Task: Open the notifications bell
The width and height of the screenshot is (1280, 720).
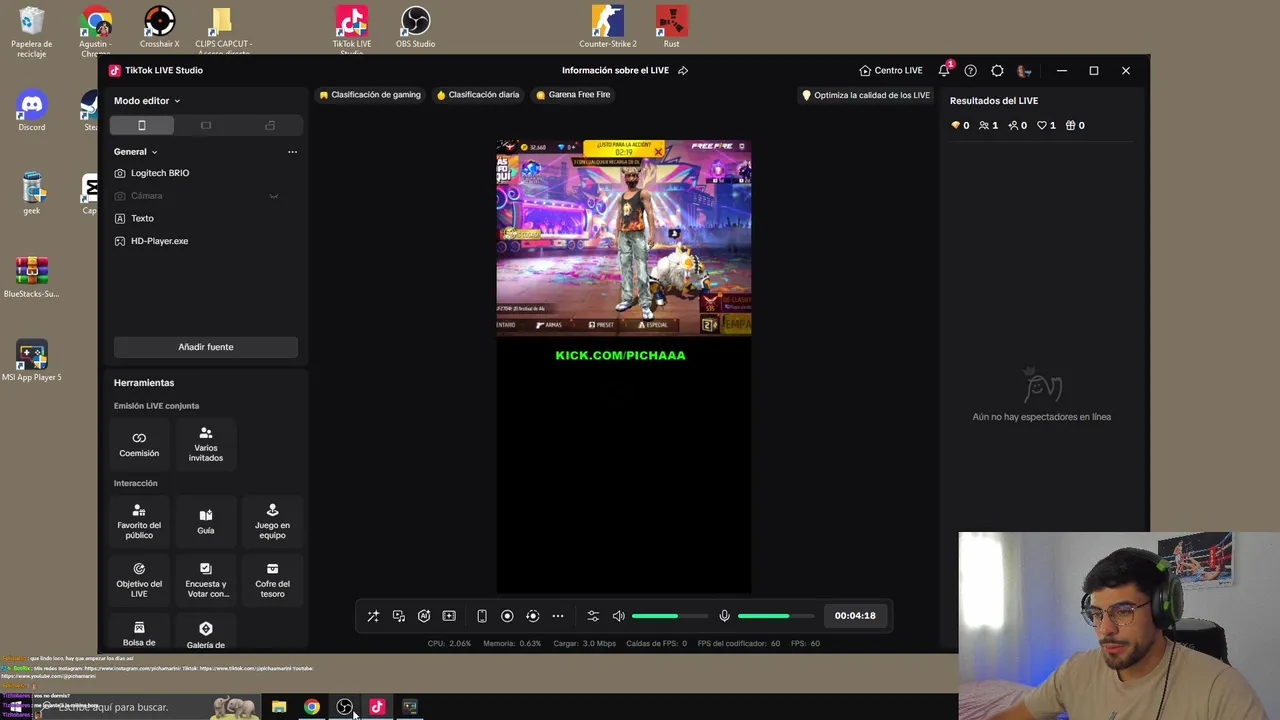Action: [x=944, y=70]
